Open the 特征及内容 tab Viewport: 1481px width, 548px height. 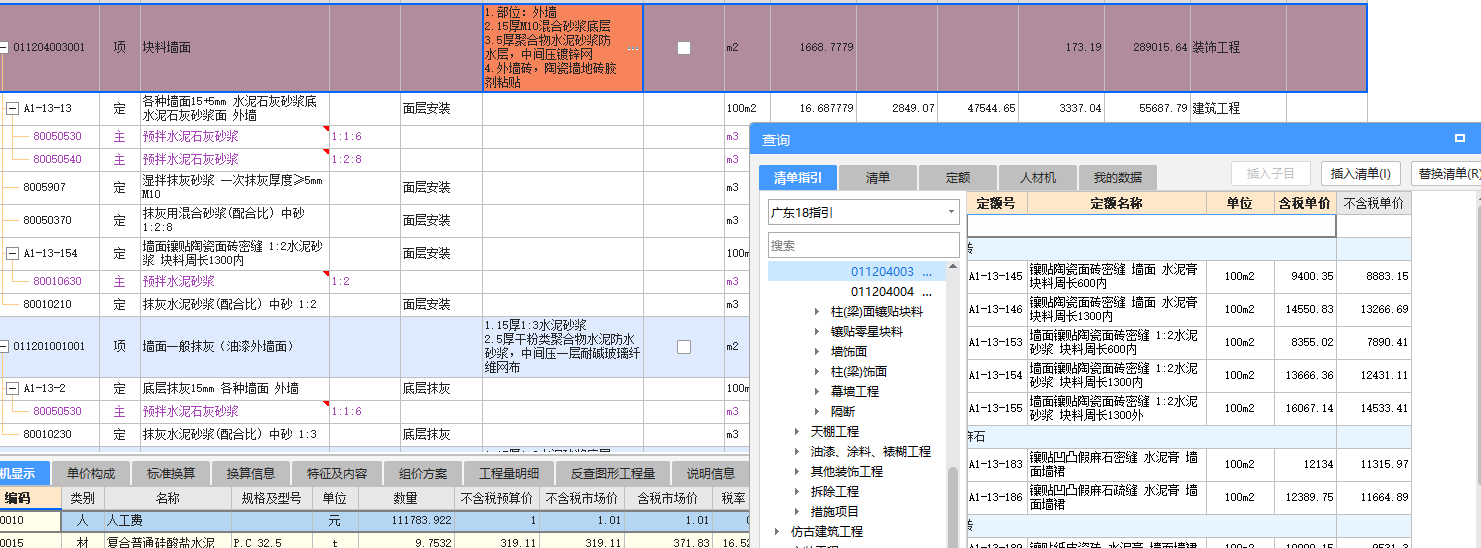click(336, 474)
